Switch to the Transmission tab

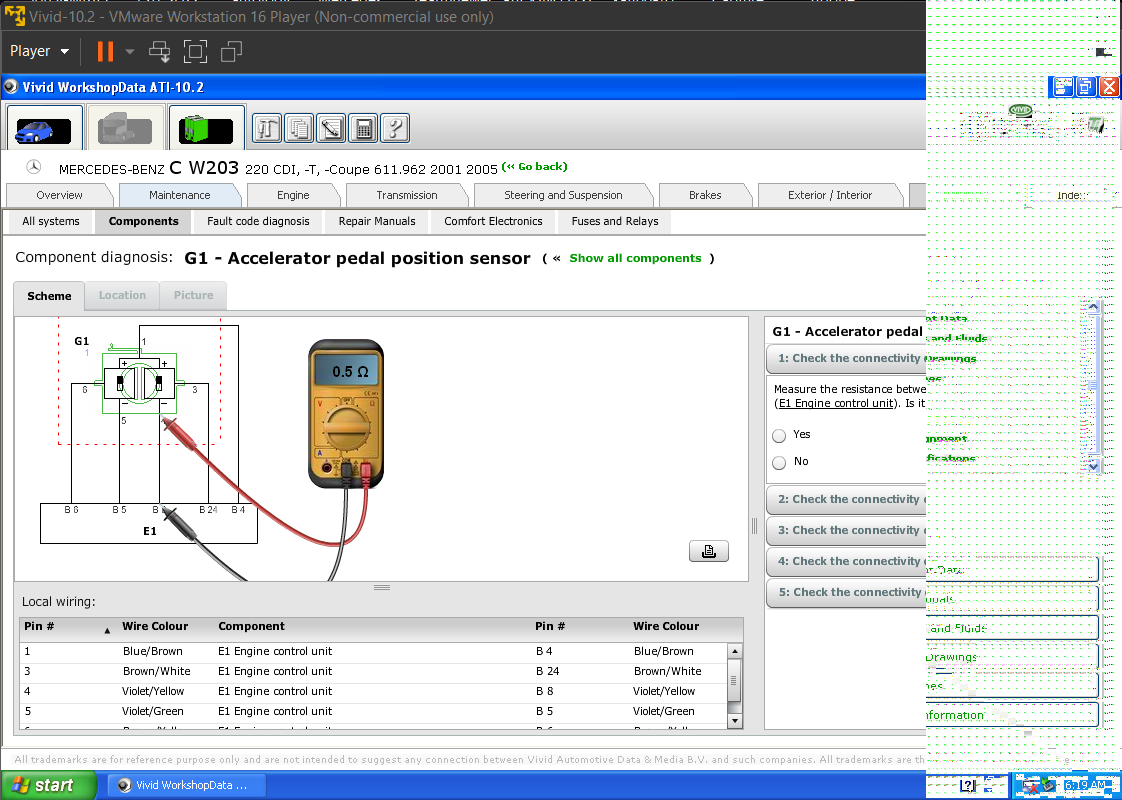(406, 195)
